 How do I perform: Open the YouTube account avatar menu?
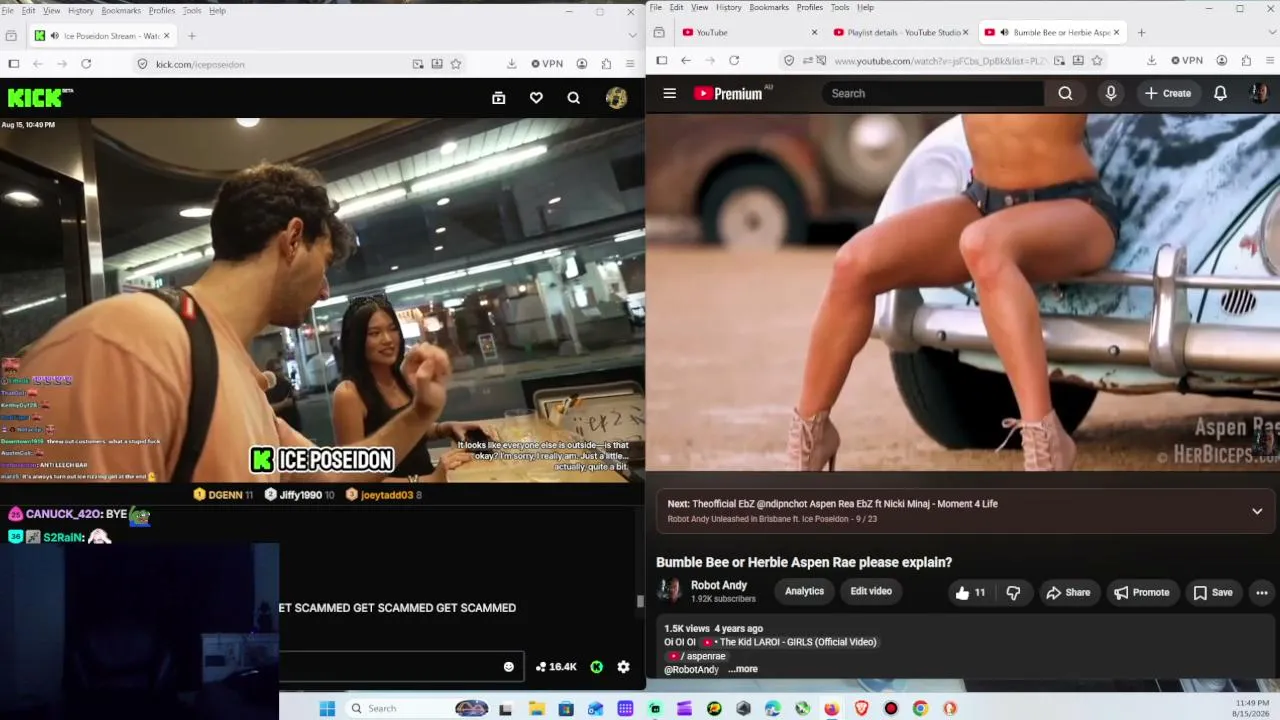click(1259, 93)
